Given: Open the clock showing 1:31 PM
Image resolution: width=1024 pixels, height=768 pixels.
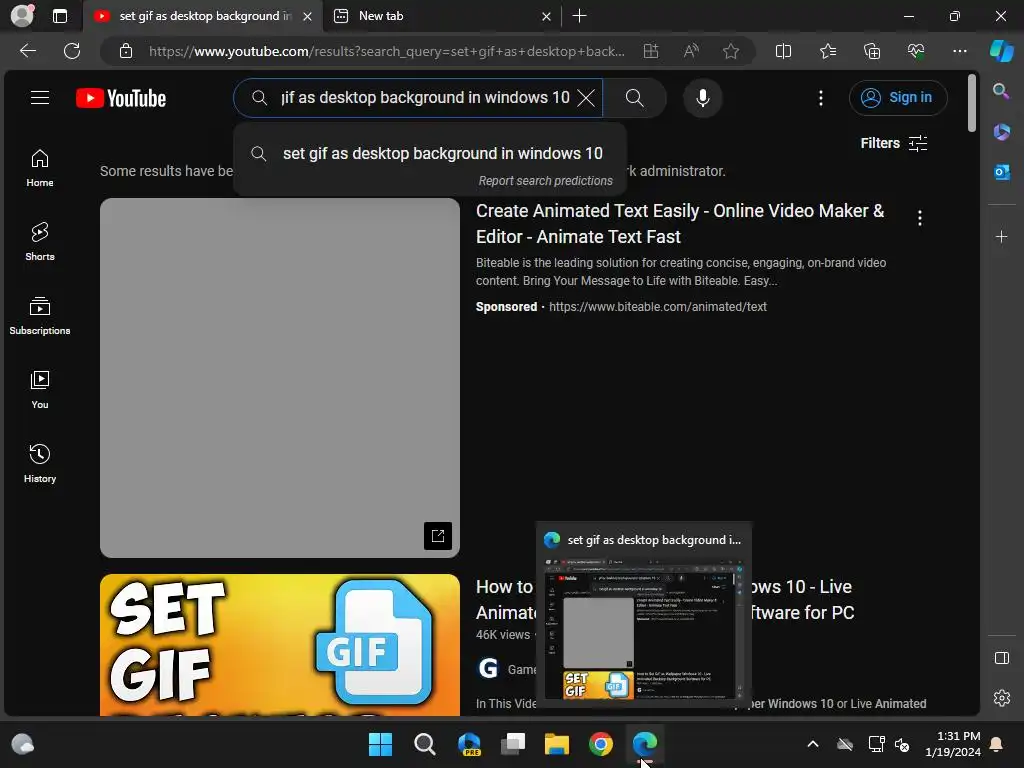Looking at the screenshot, I should pyautogui.click(x=953, y=744).
